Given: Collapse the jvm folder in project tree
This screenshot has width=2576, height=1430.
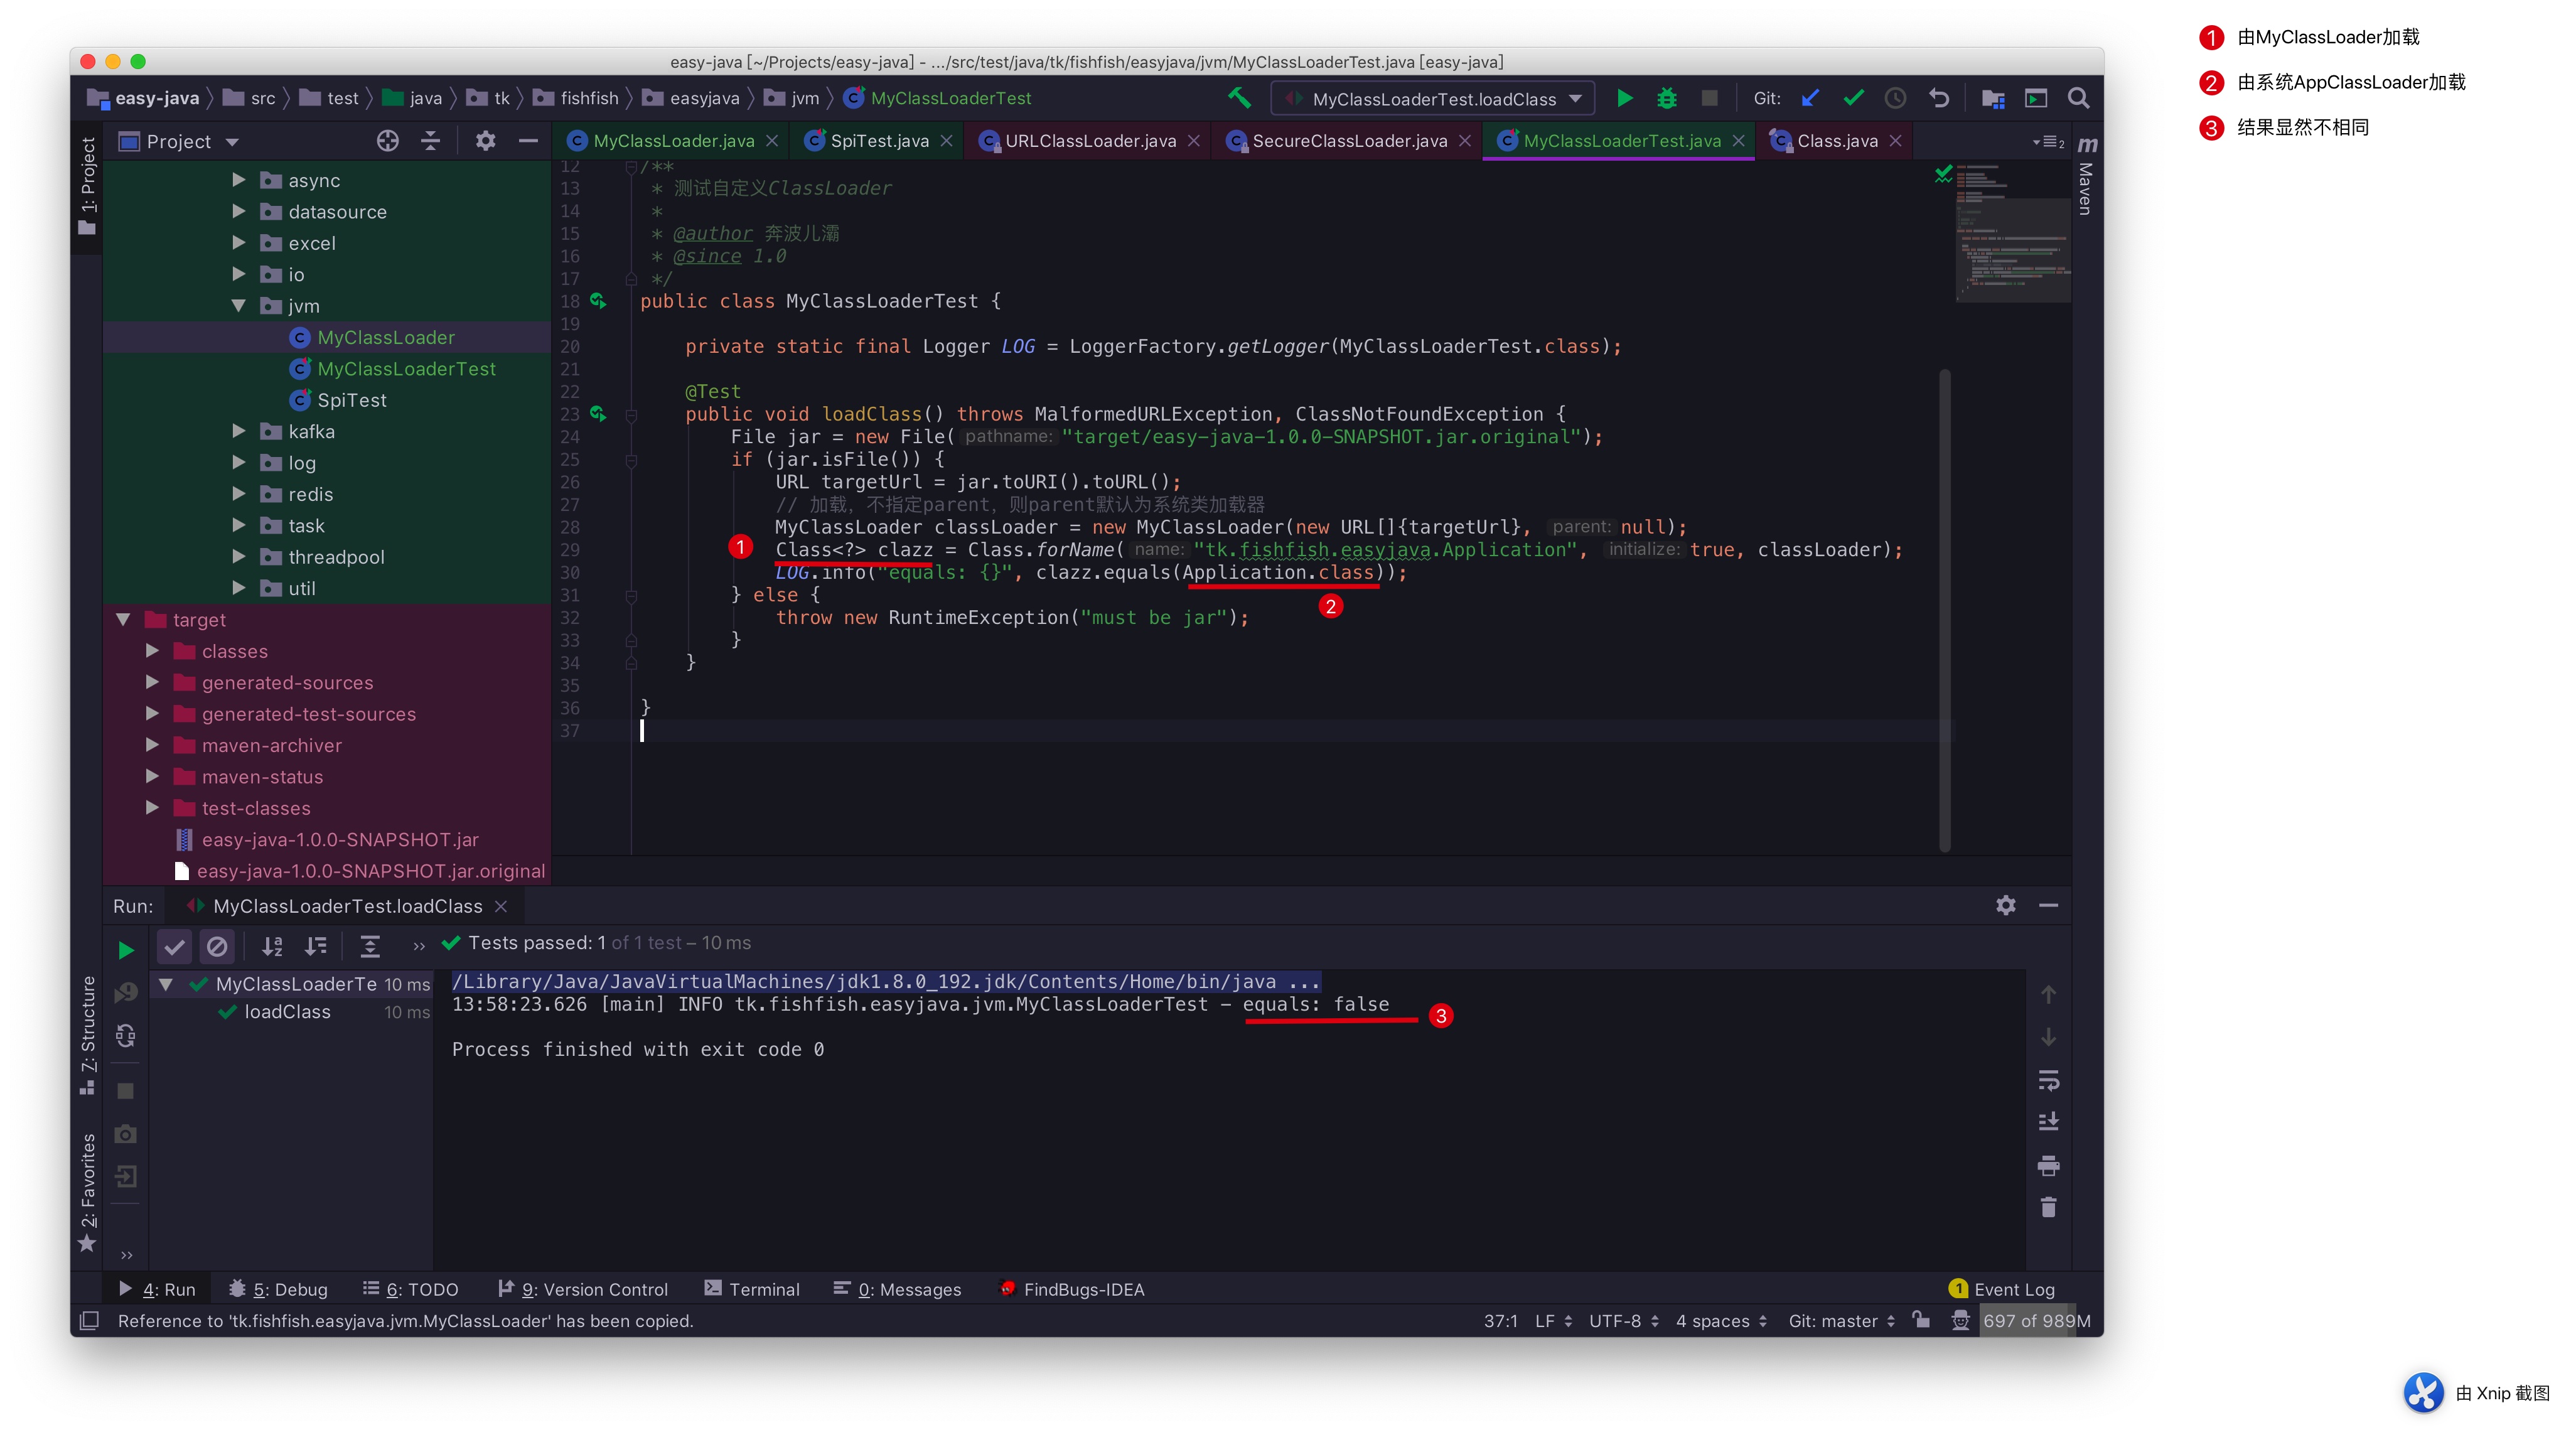Looking at the screenshot, I should pyautogui.click(x=239, y=306).
